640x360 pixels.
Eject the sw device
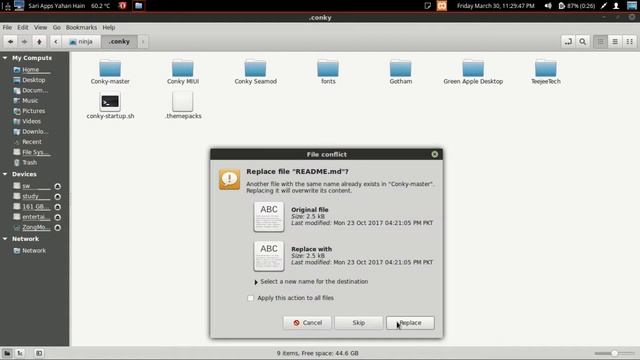click(58, 186)
